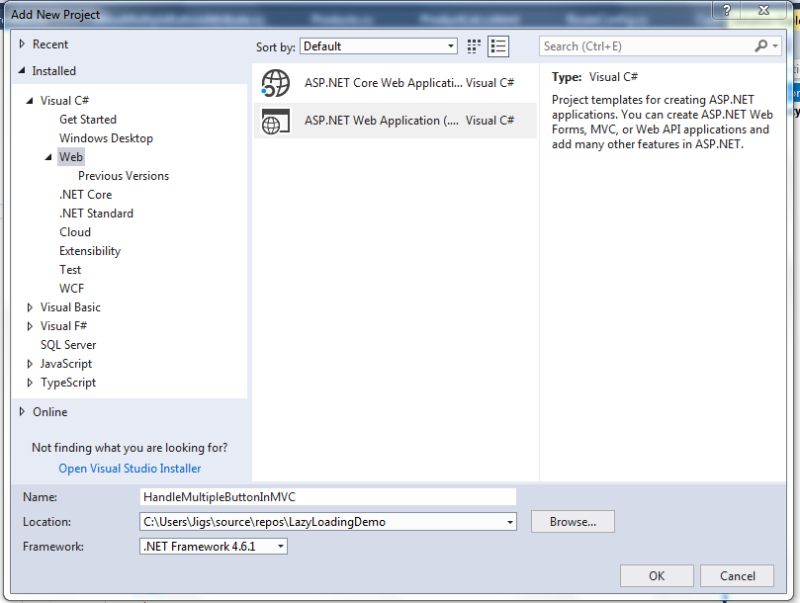Viewport: 800px width, 603px height.
Task: Expand the TypeScript node
Action: [x=30, y=383]
